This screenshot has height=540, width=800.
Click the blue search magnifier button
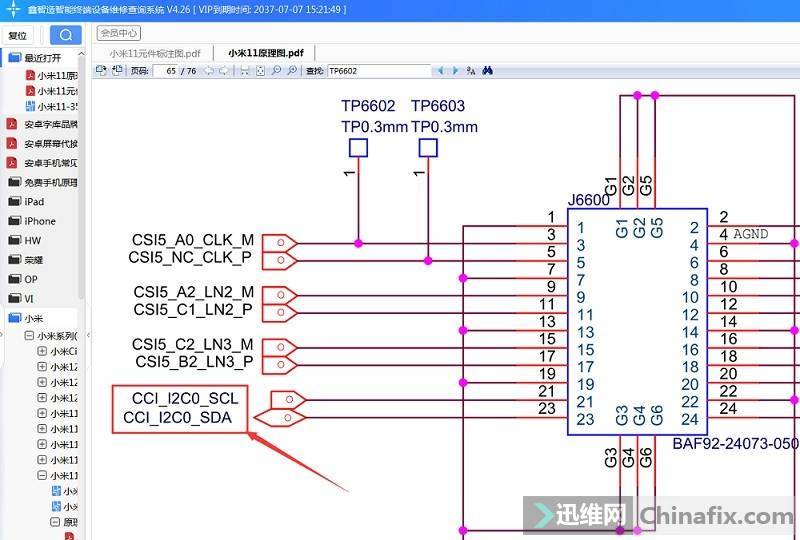[66, 35]
